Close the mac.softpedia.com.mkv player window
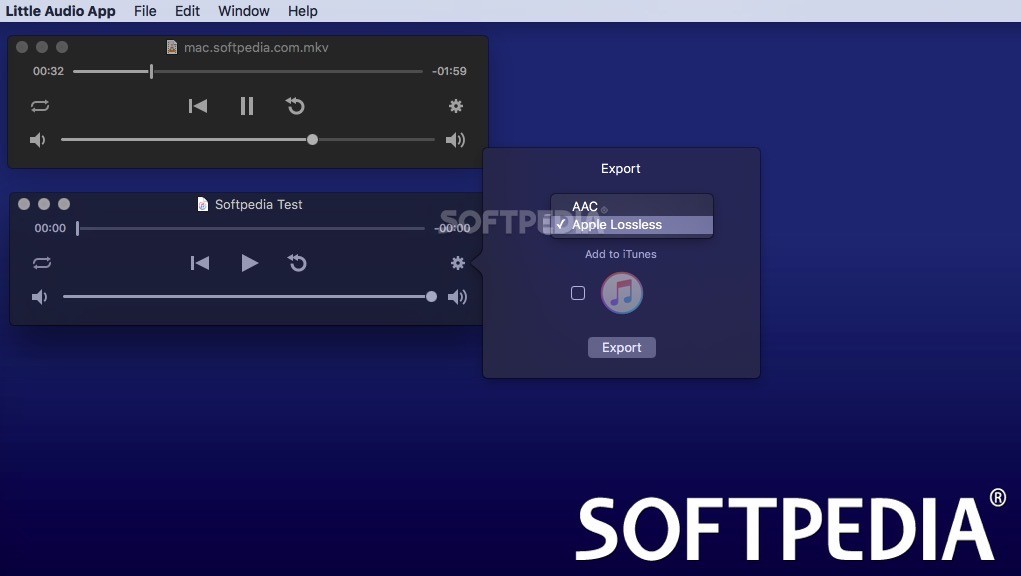The height and width of the screenshot is (576, 1021). (x=22, y=47)
